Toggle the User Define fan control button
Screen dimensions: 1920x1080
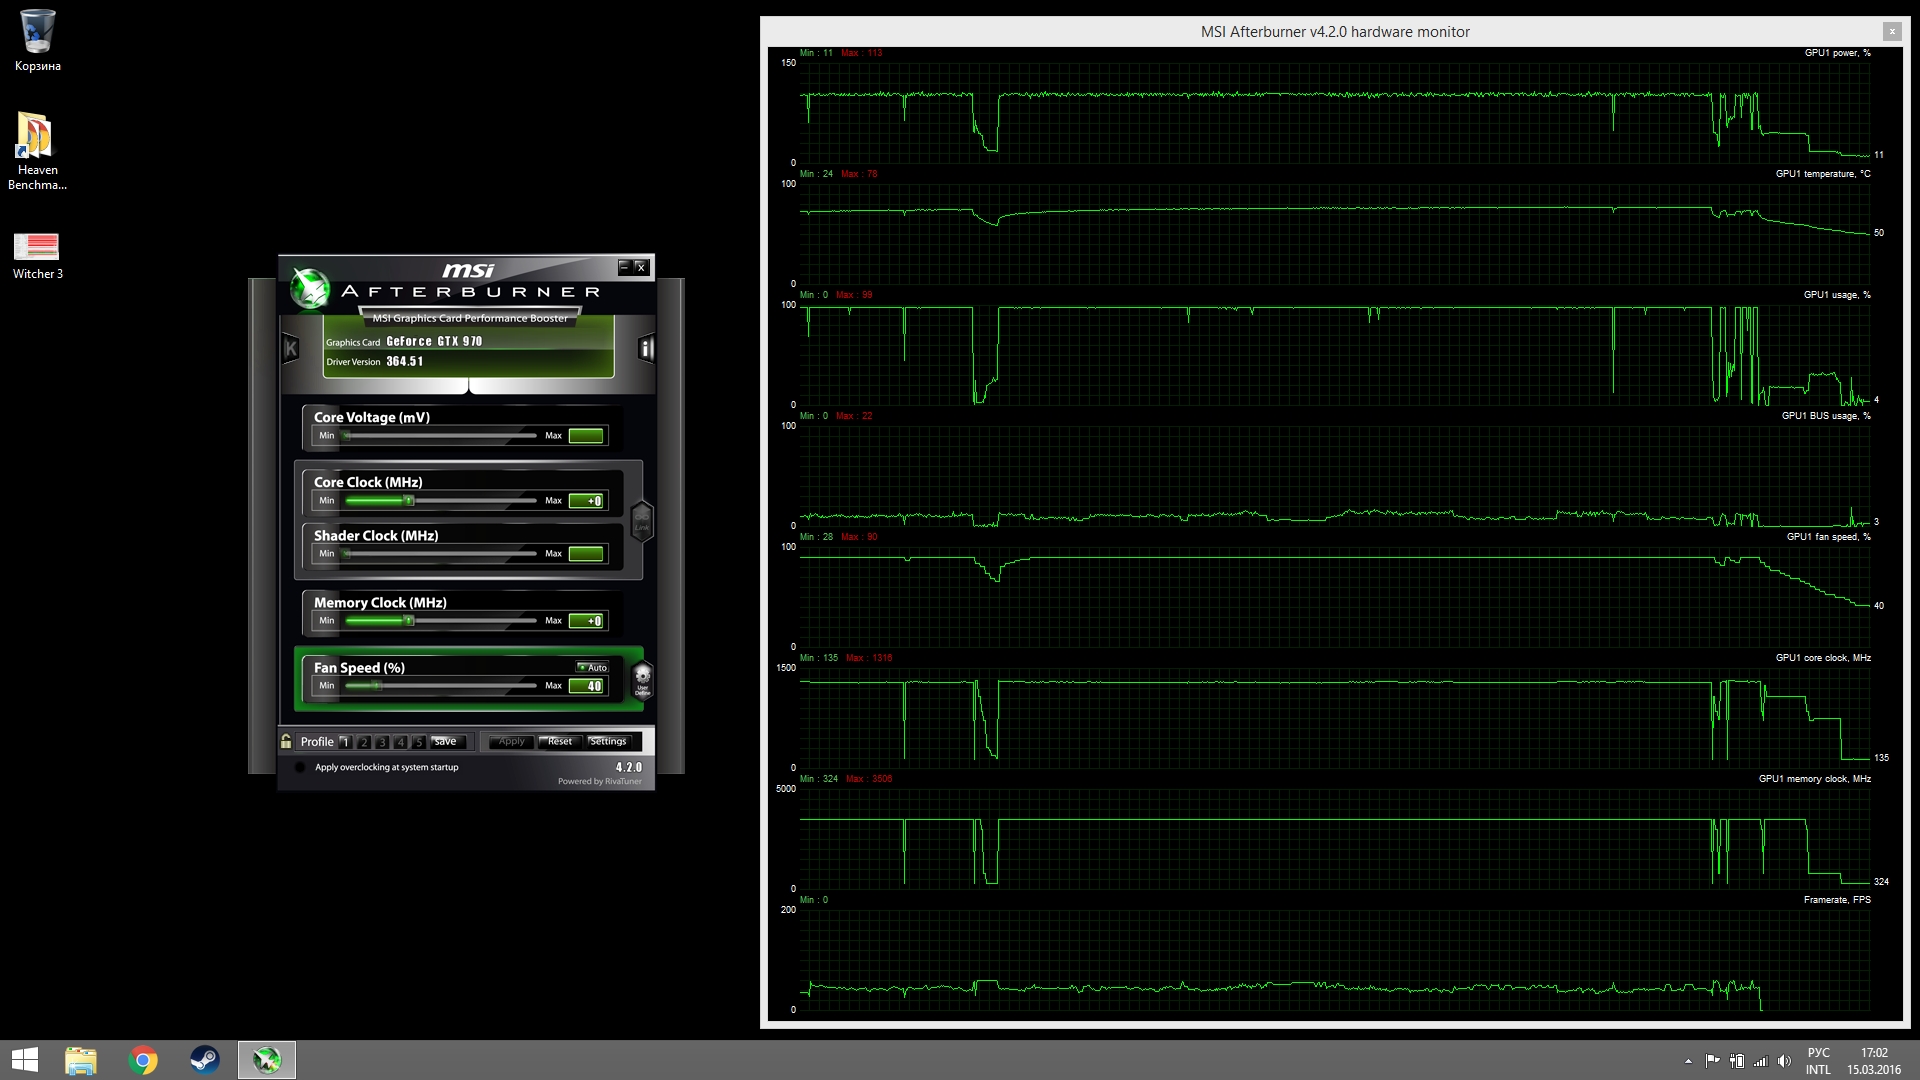point(643,679)
